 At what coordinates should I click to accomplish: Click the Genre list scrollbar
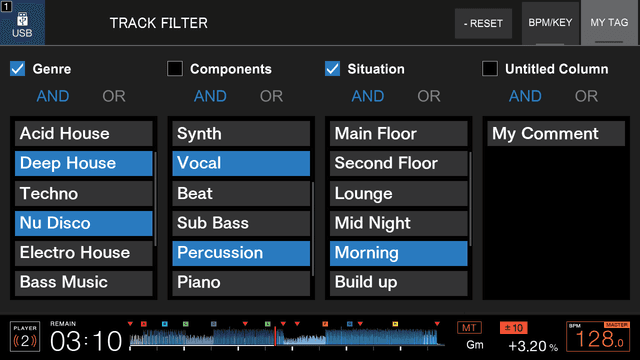click(155, 199)
